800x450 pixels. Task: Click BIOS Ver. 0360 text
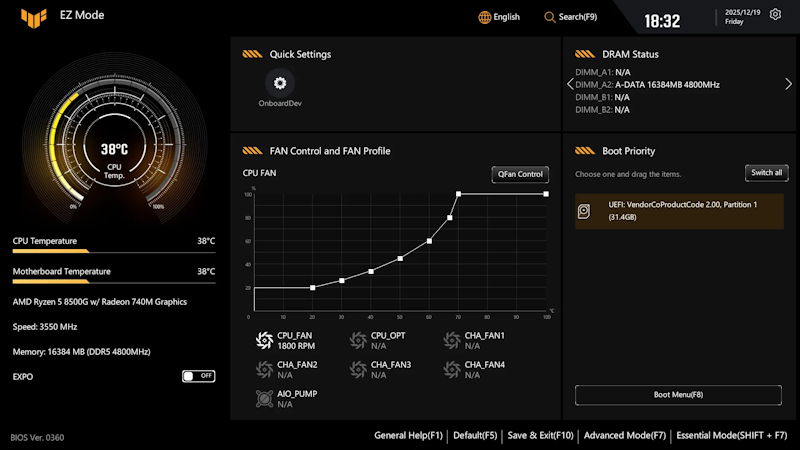pos(37,437)
